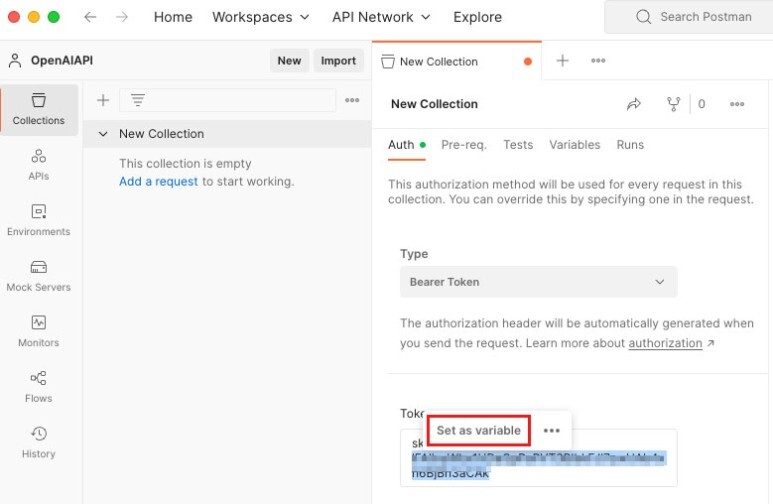Go forward with the right arrow icon
The width and height of the screenshot is (773, 504).
tap(122, 17)
